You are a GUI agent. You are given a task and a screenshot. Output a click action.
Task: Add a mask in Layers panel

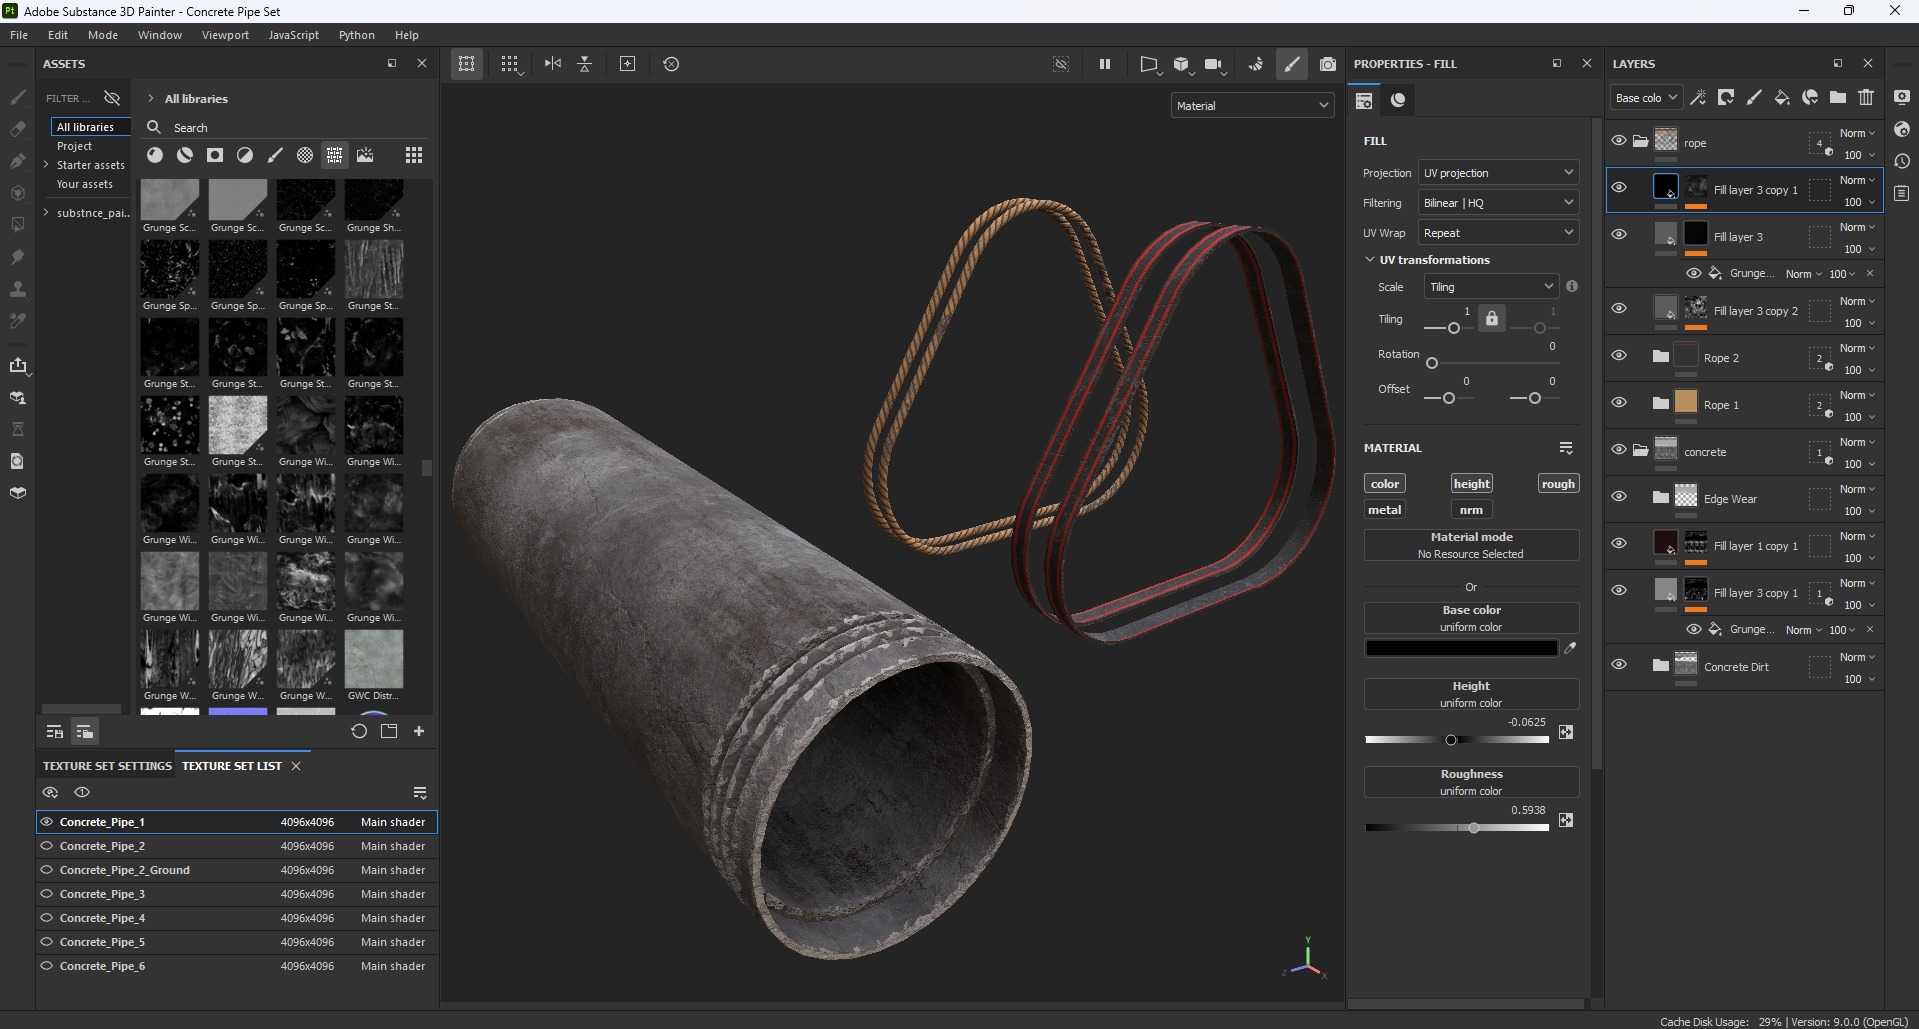coord(1726,97)
